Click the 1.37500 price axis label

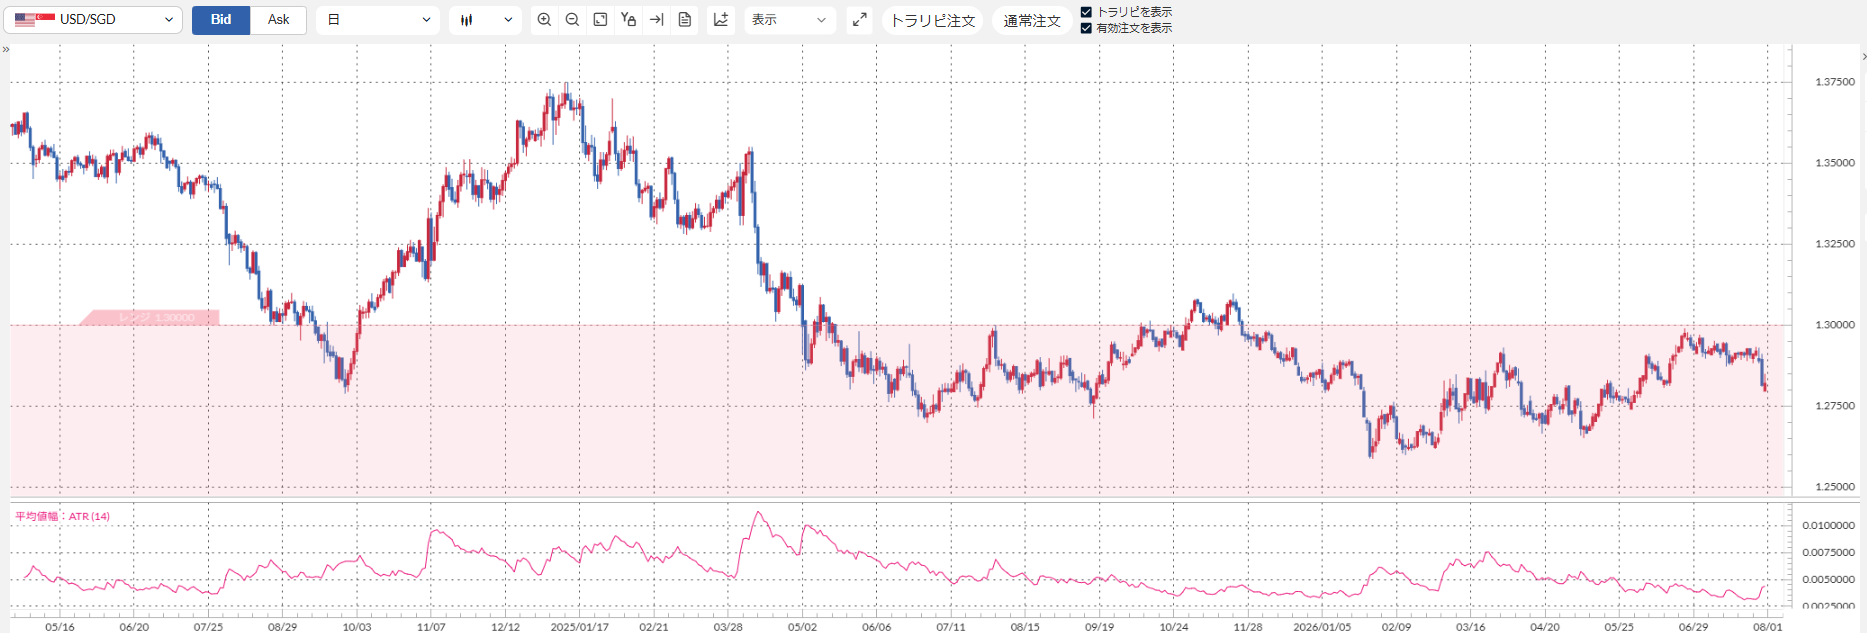tap(1835, 82)
